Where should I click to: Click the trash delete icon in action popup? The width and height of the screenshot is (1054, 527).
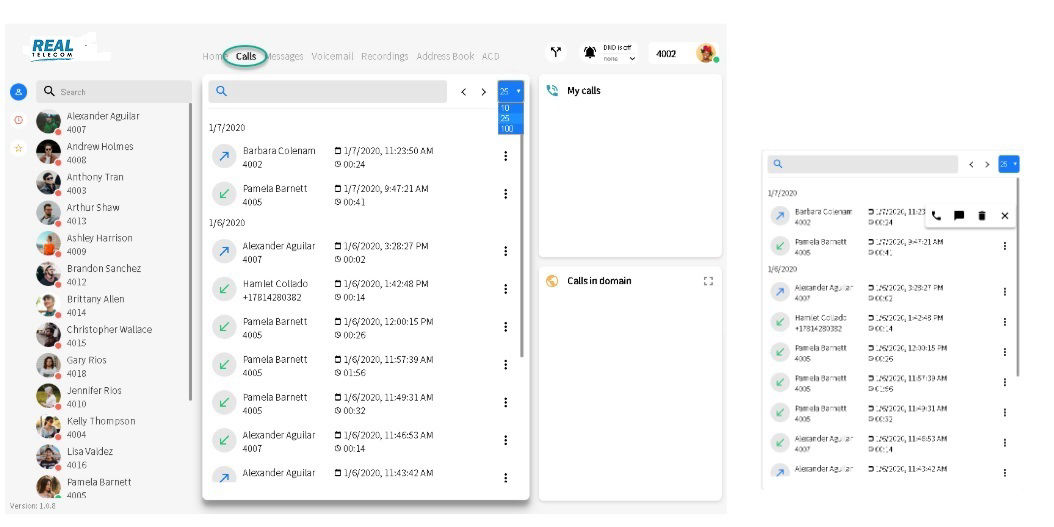pos(982,215)
